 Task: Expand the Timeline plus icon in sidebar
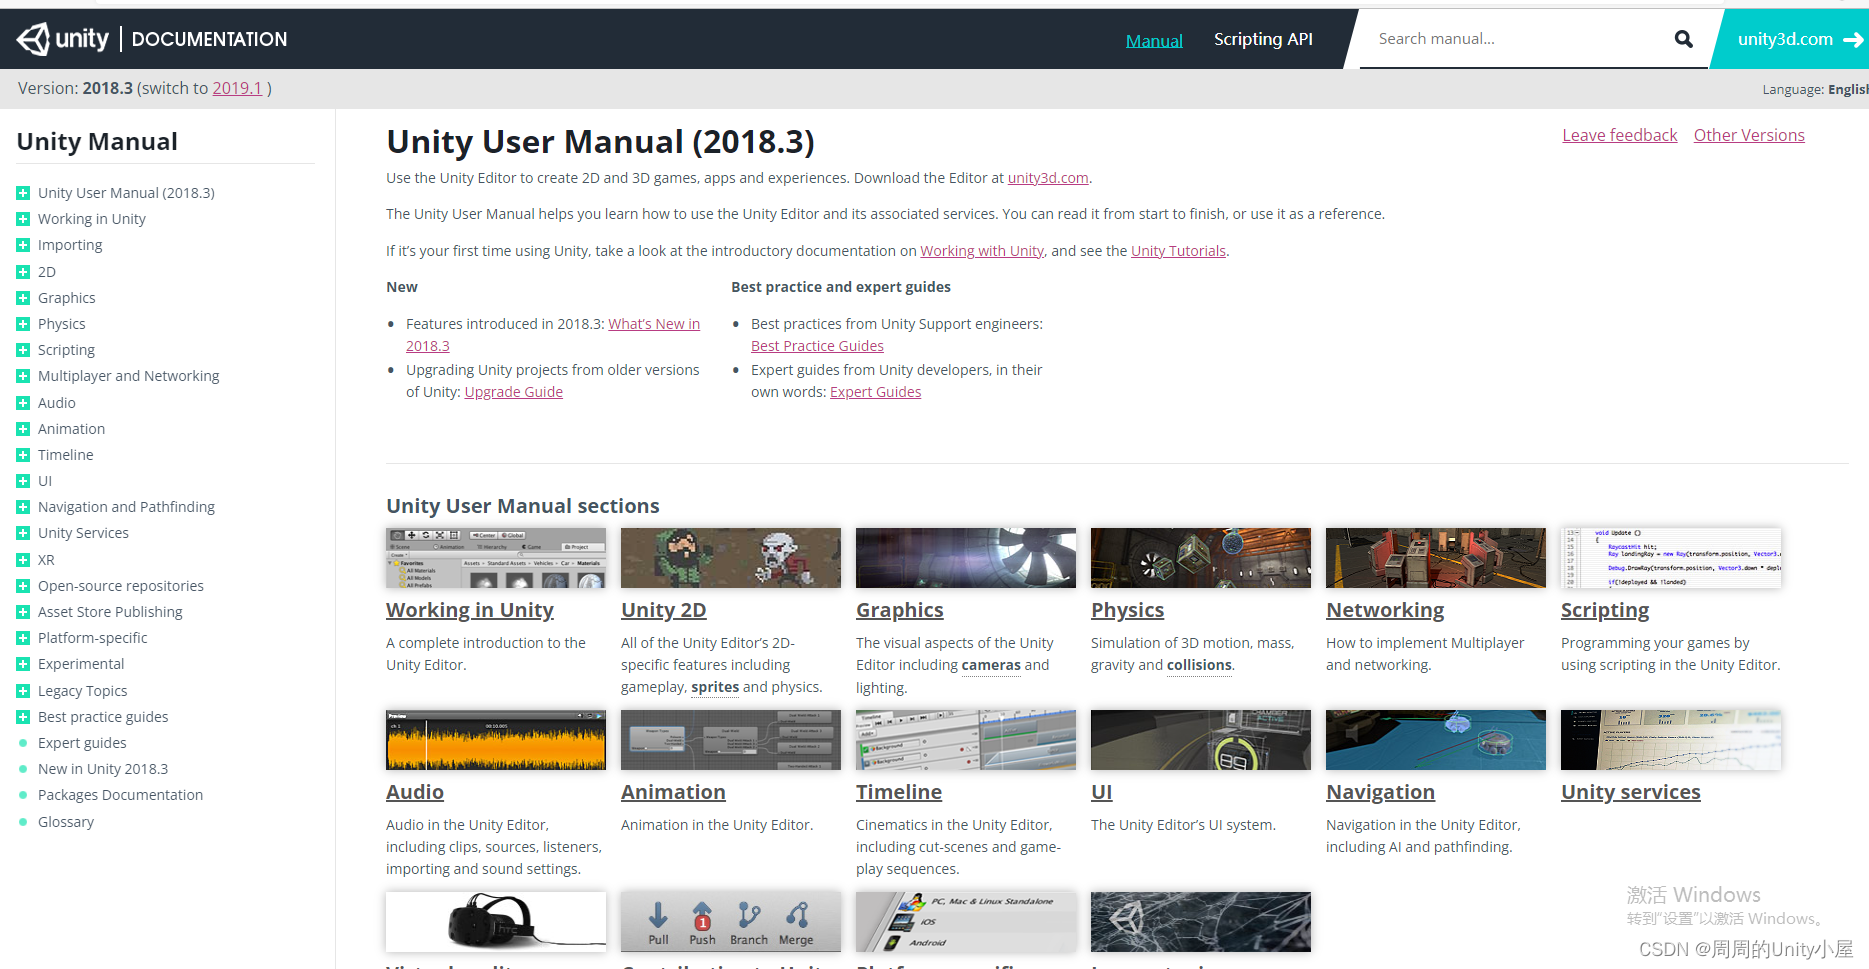pos(23,455)
